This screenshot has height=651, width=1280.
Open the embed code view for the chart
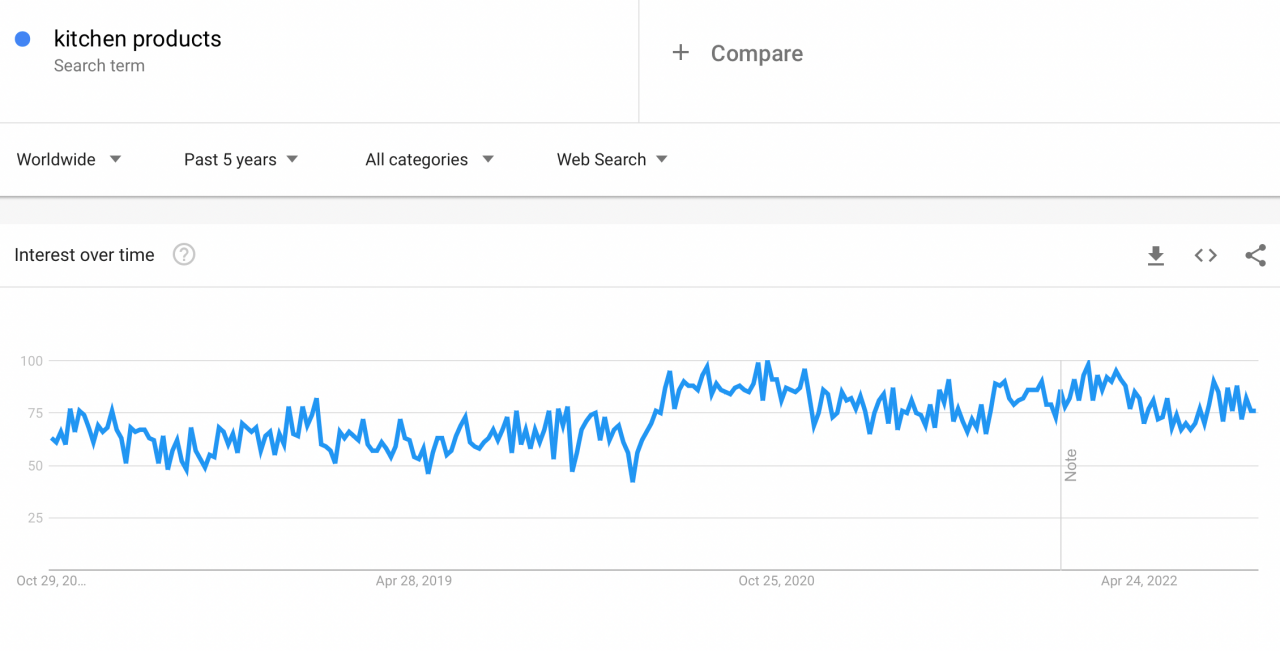click(x=1205, y=255)
